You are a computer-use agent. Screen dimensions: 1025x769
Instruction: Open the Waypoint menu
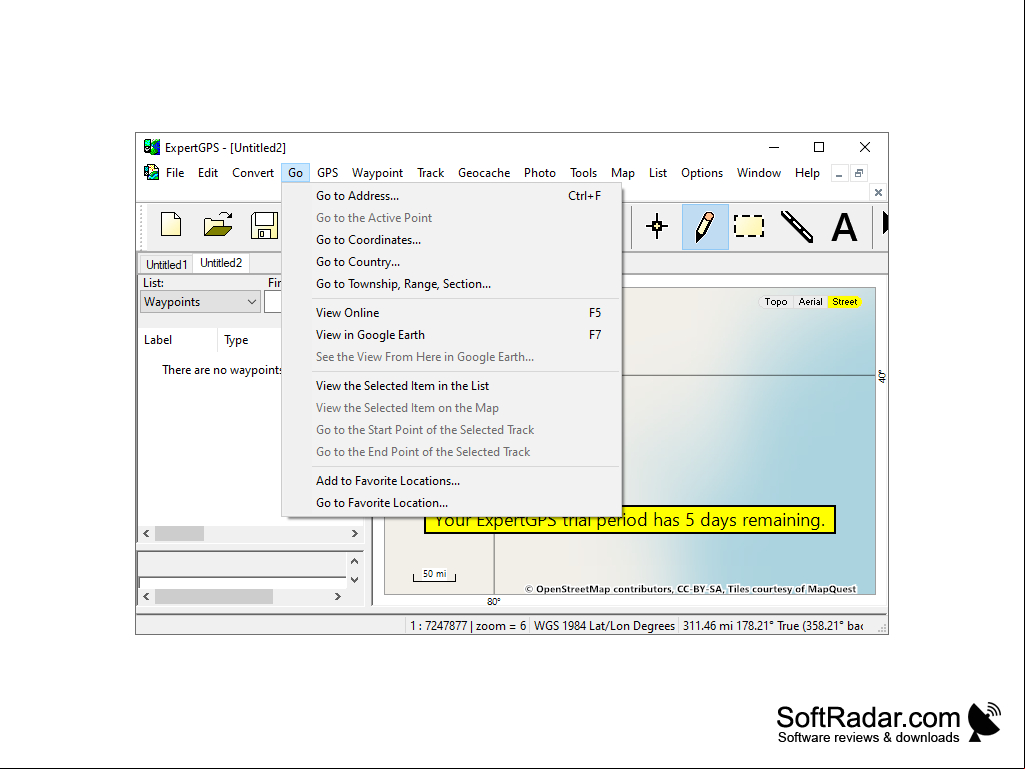point(377,173)
